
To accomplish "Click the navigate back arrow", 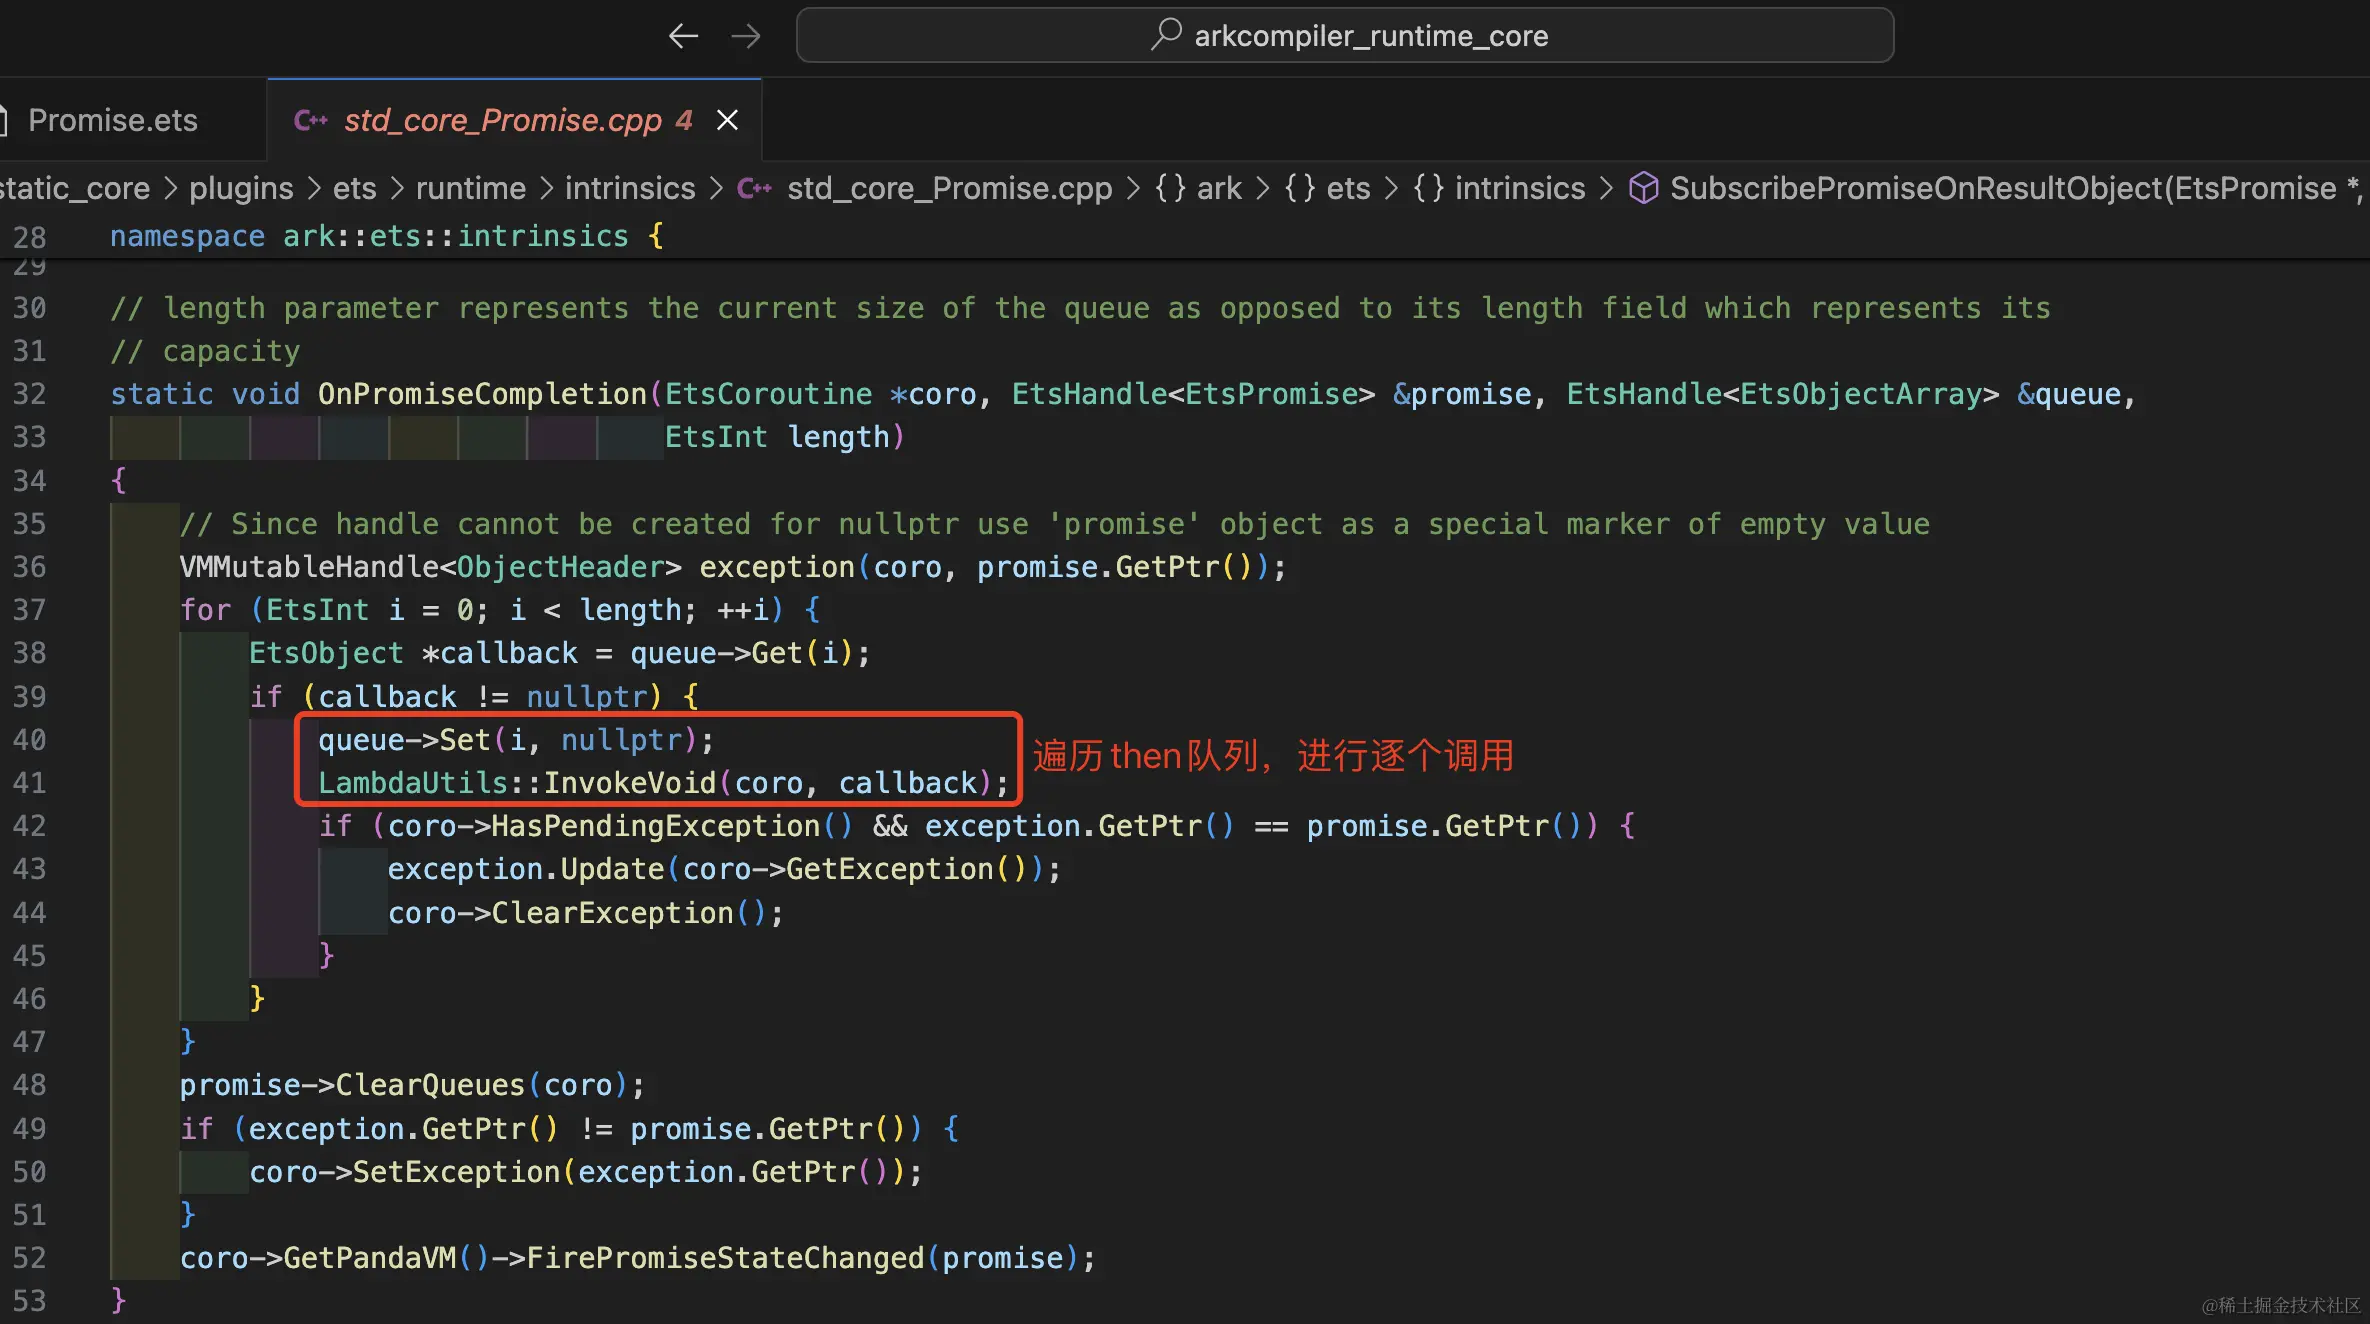I will coord(683,36).
